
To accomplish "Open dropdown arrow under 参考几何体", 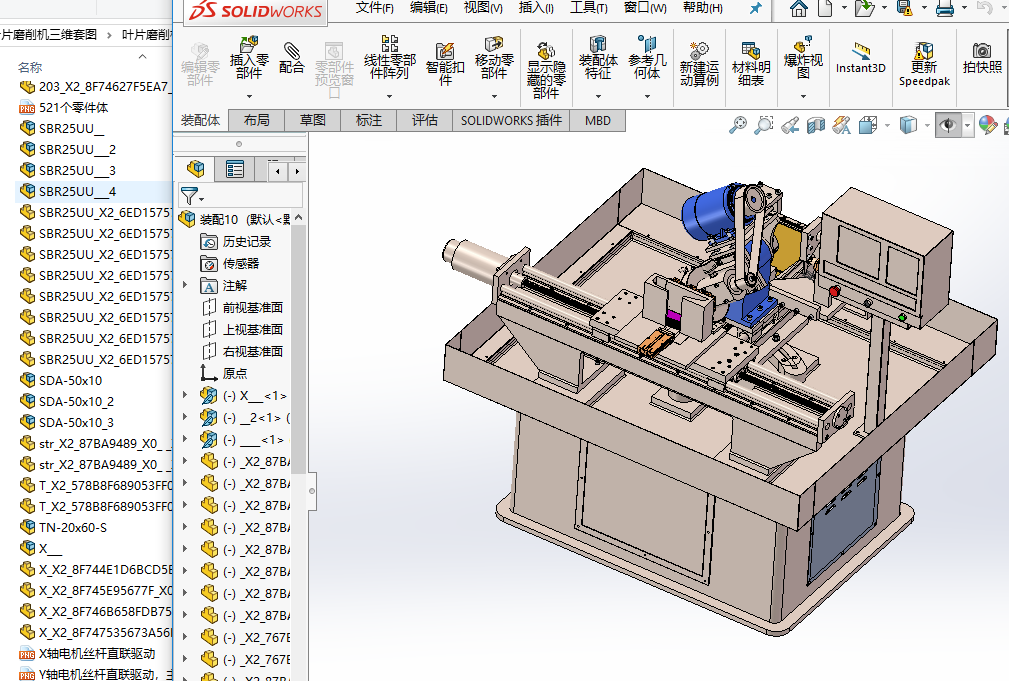I will click(647, 96).
